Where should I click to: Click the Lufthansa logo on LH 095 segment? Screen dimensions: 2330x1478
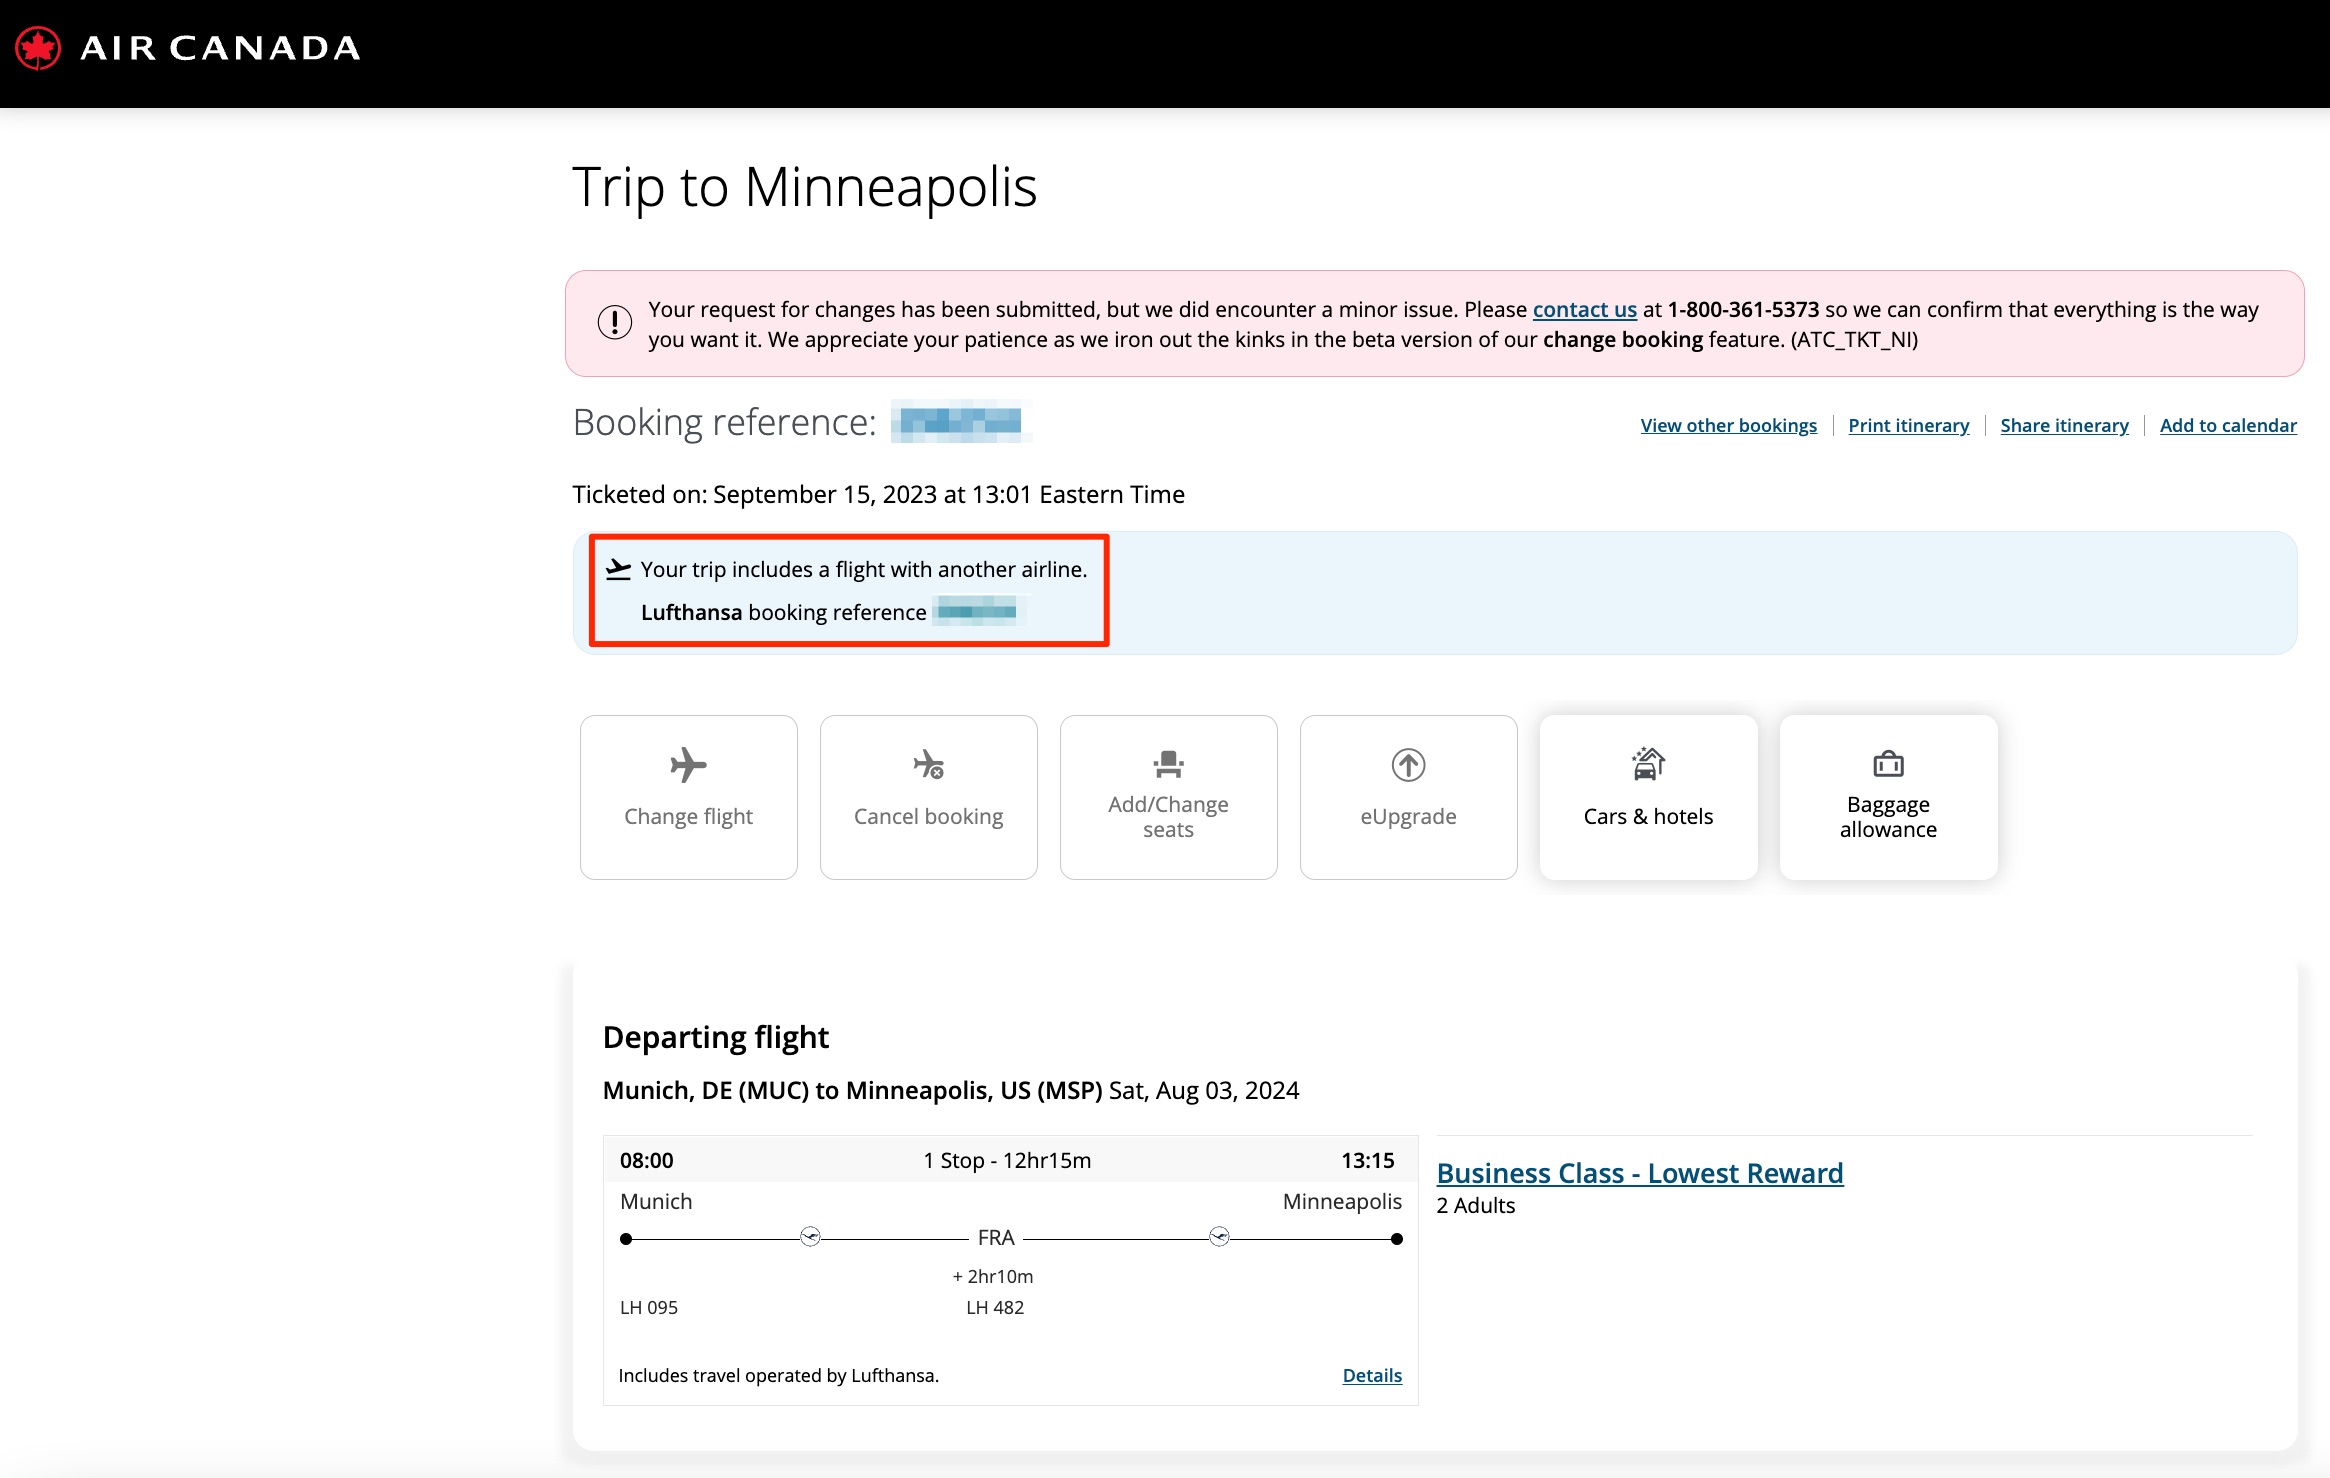(x=810, y=1237)
